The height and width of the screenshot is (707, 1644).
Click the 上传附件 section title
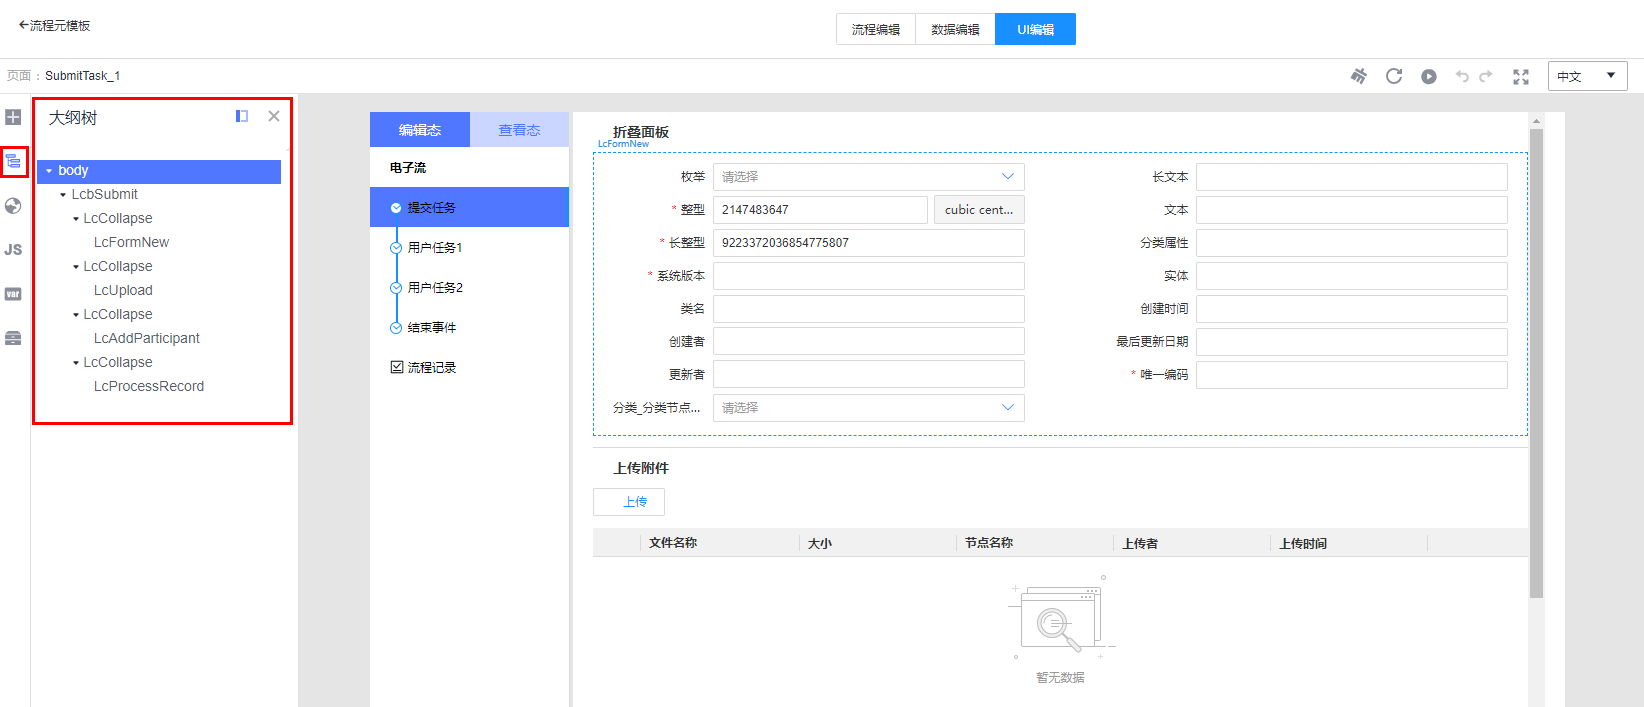tap(641, 468)
